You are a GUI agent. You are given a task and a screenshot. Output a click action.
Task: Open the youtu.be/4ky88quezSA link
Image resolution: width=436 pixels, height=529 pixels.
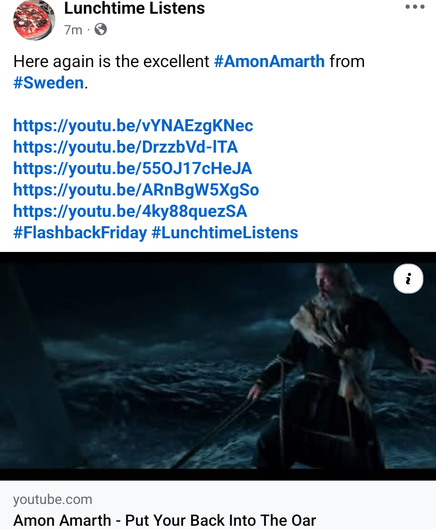[x=130, y=211]
